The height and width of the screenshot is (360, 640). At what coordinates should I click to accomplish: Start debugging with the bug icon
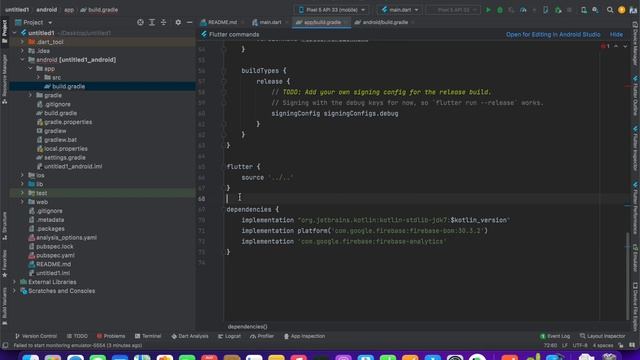click(500, 10)
